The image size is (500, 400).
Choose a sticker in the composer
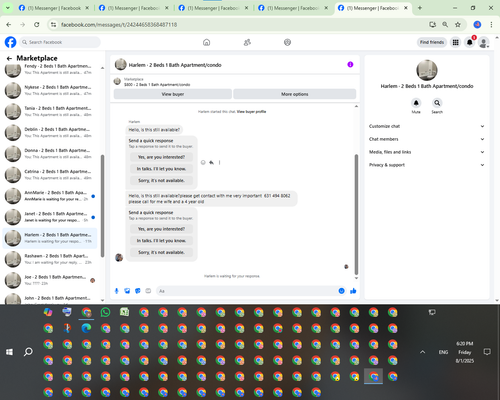click(x=138, y=291)
